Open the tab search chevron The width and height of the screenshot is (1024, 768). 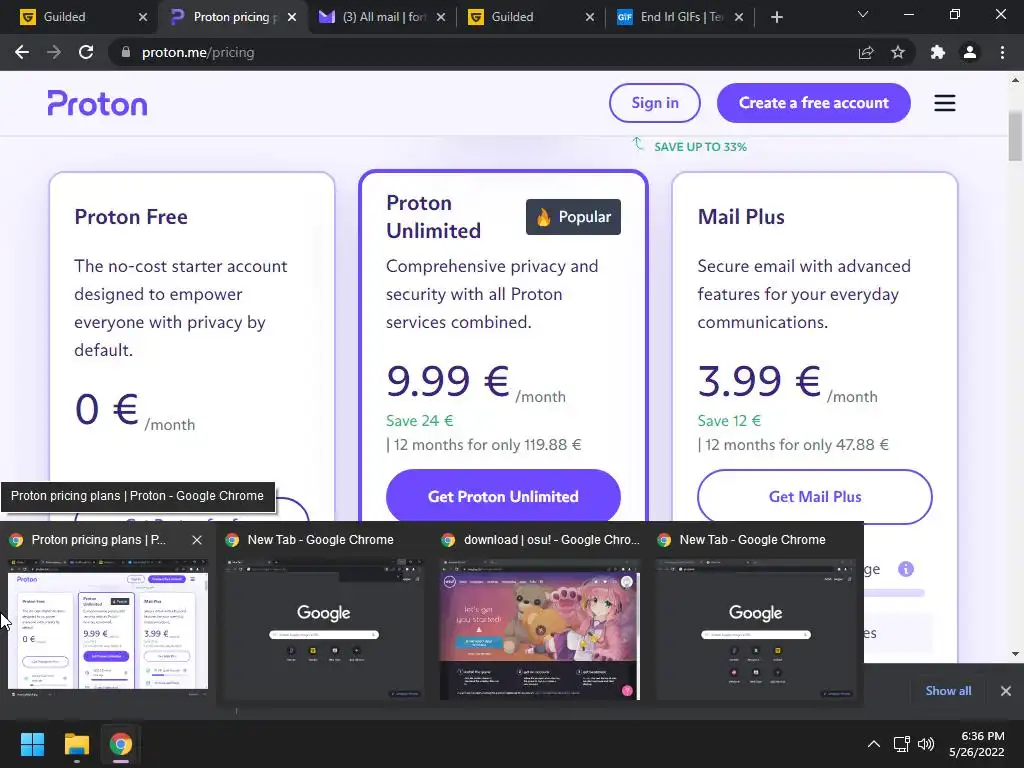863,14
